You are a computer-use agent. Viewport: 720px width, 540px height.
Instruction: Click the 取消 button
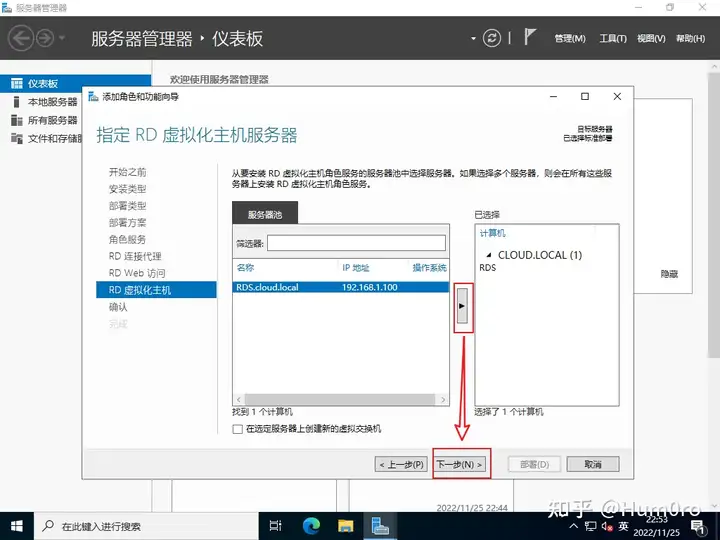pos(593,464)
